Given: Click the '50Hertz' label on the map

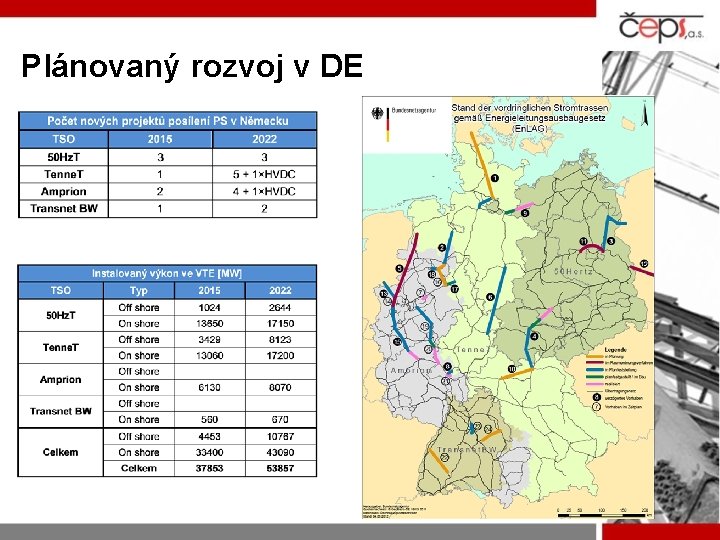Looking at the screenshot, I should [574, 271].
